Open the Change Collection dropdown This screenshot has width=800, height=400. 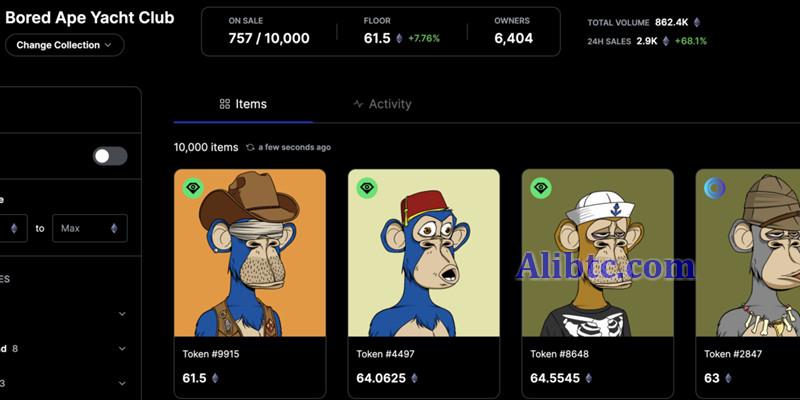click(x=64, y=45)
